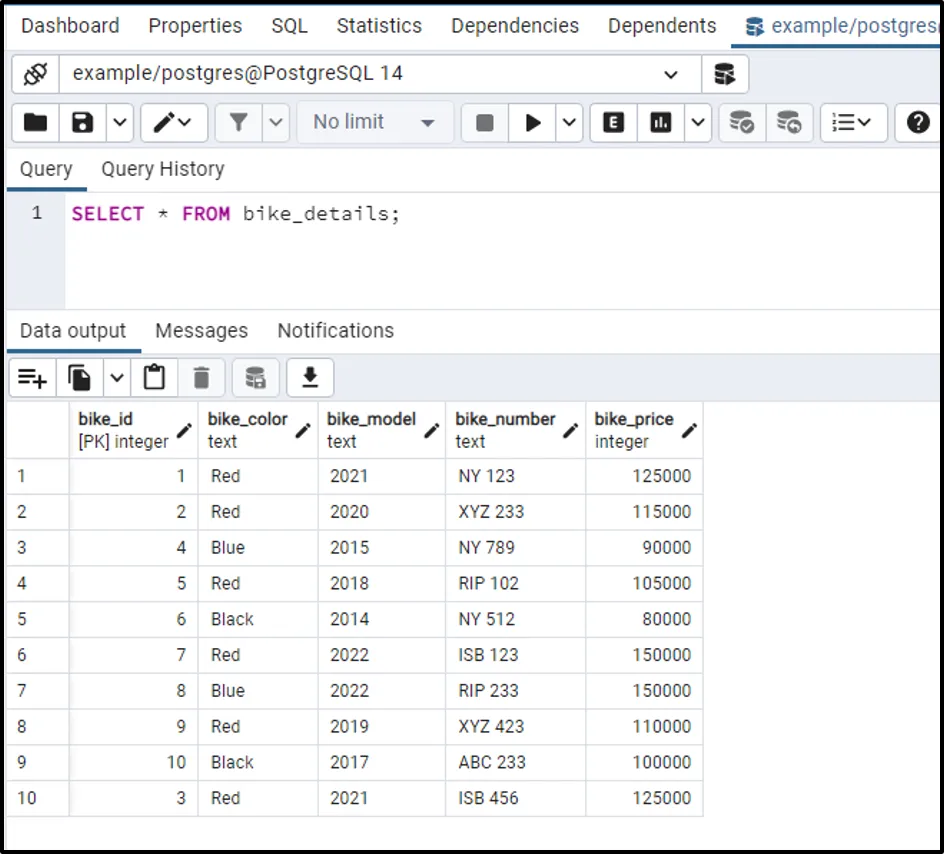Click the Save File disk icon
Image resolution: width=944 pixels, height=854 pixels.
(x=83, y=122)
